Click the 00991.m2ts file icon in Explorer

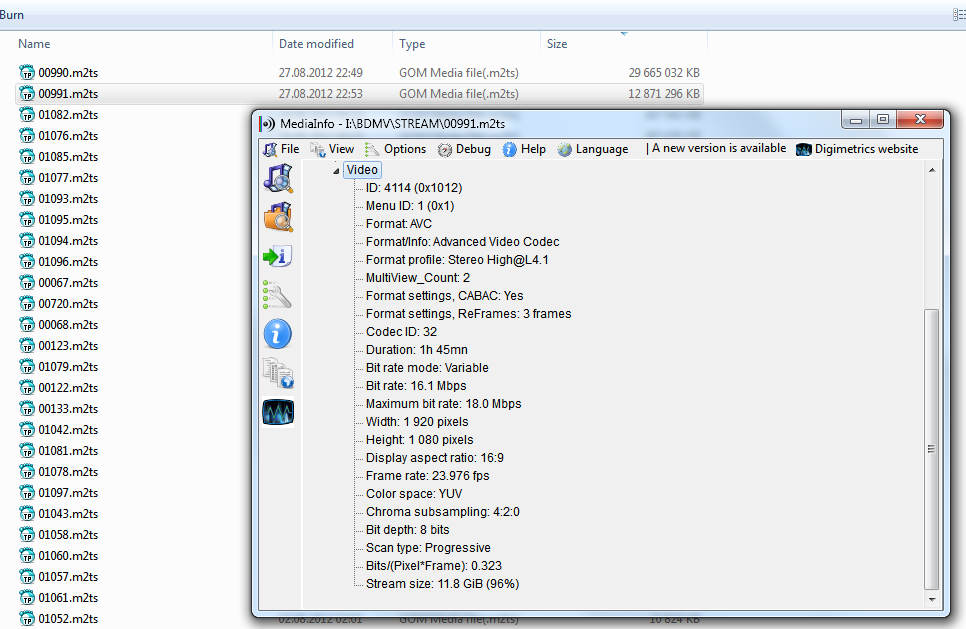pyautogui.click(x=27, y=94)
